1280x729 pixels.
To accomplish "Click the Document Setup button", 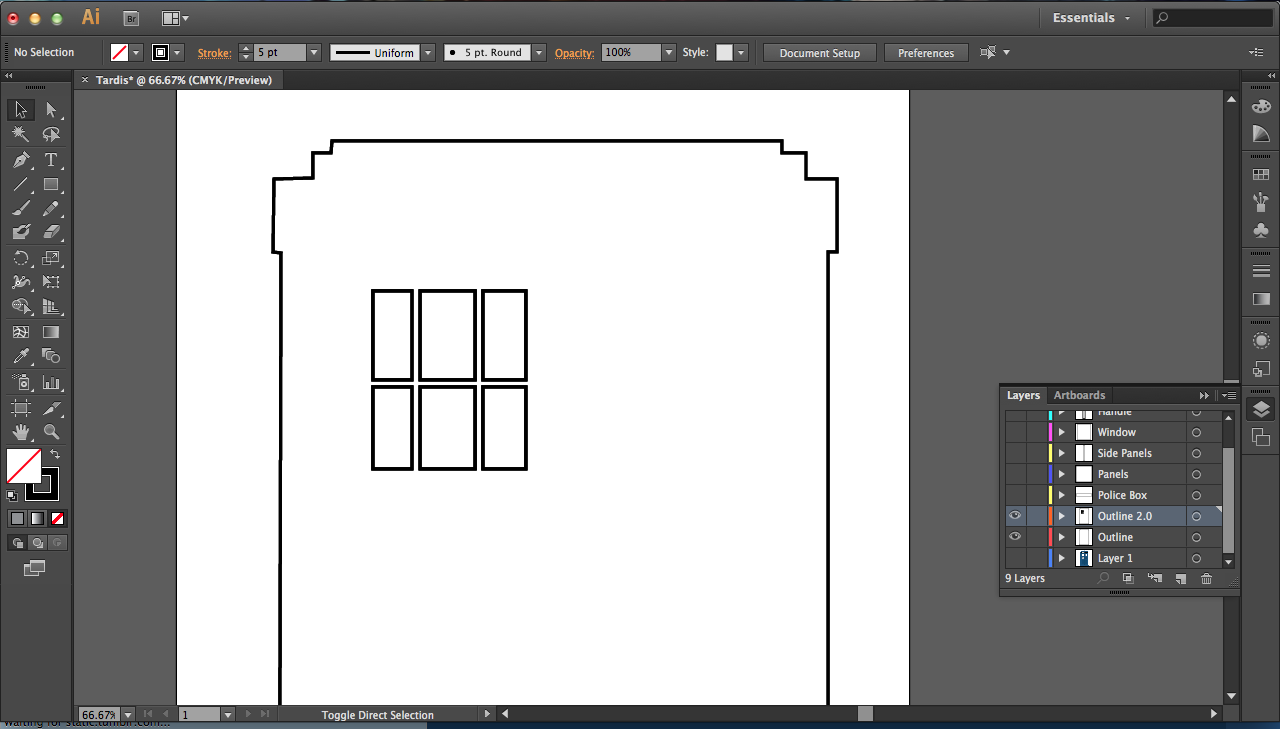I will pyautogui.click(x=820, y=53).
